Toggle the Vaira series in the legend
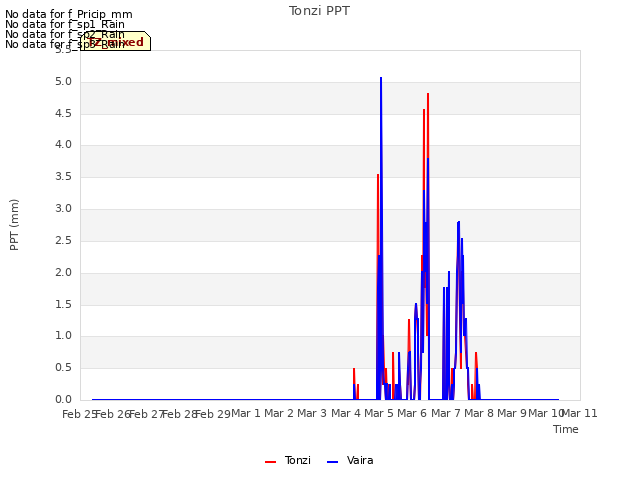 coord(350,460)
